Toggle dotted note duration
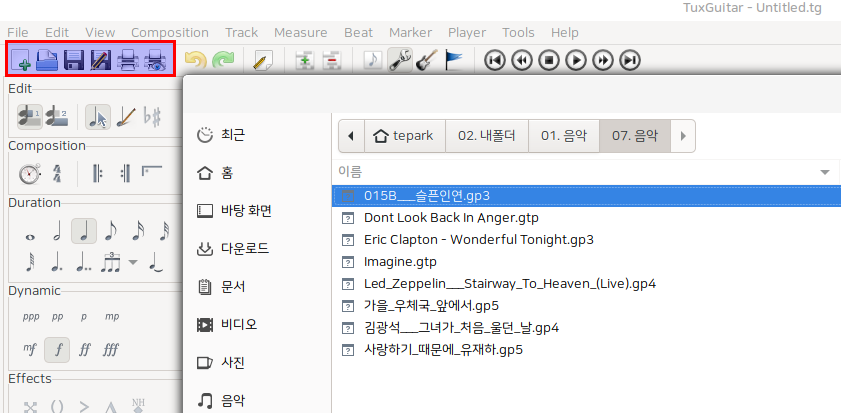This screenshot has width=841, height=413. (x=57, y=263)
